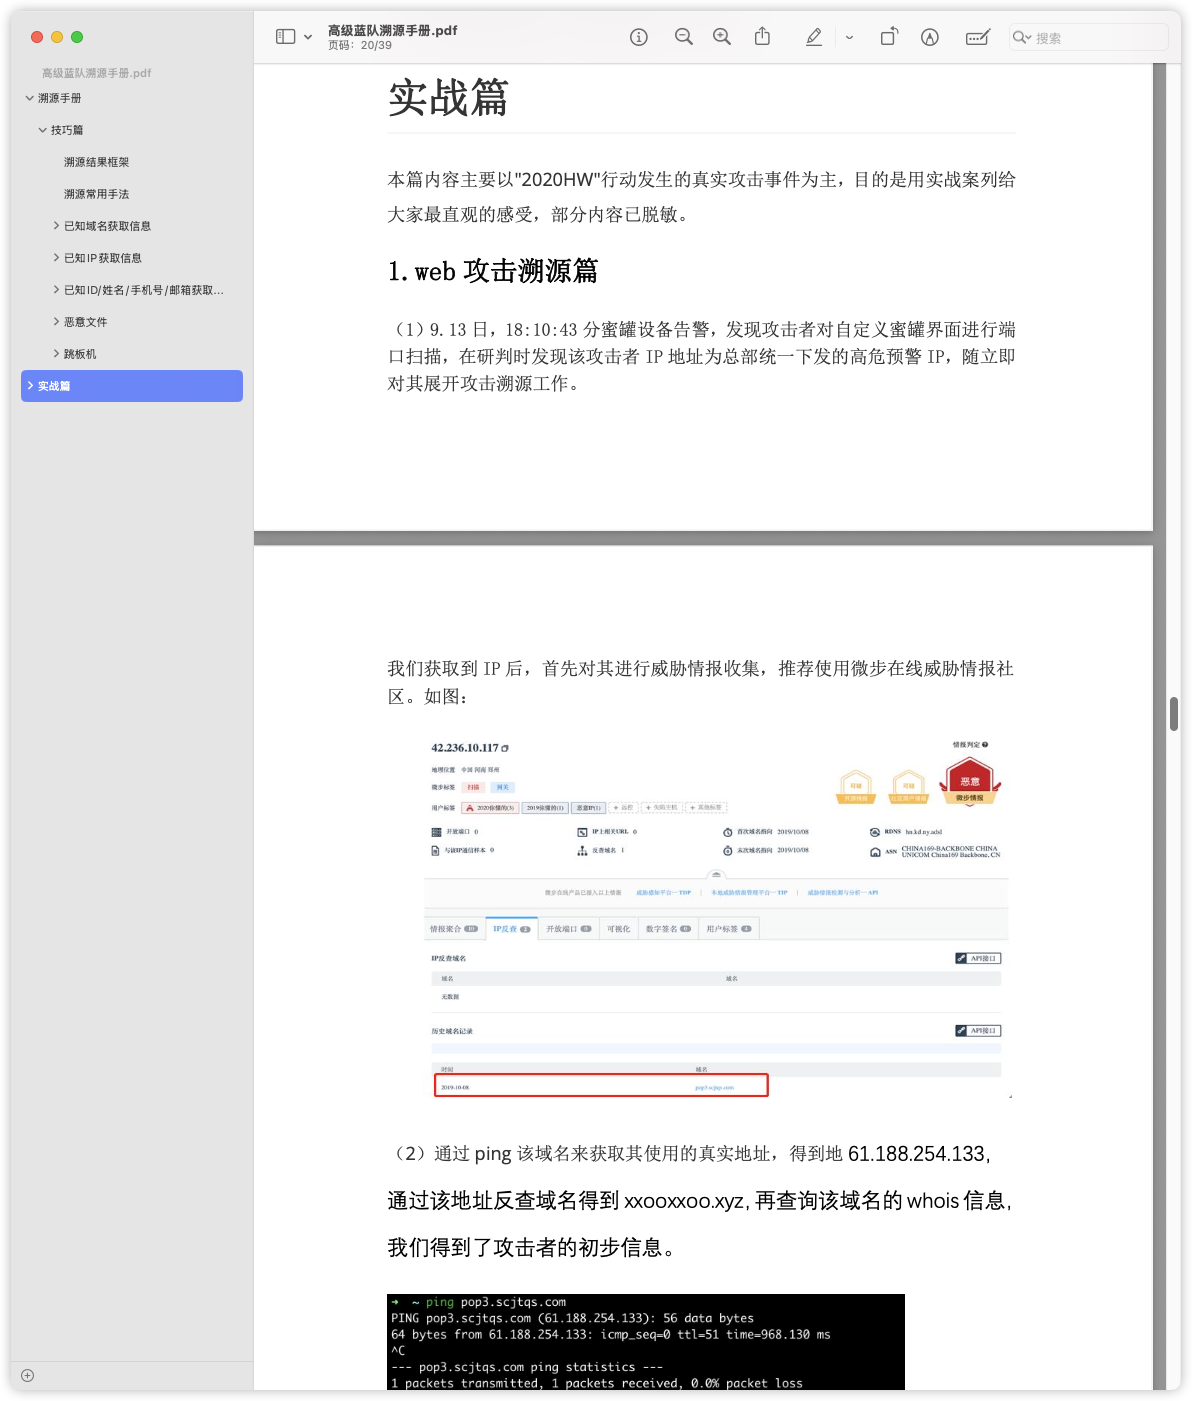Open the 溯源结果框架 section
The width and height of the screenshot is (1192, 1401).
pos(96,162)
